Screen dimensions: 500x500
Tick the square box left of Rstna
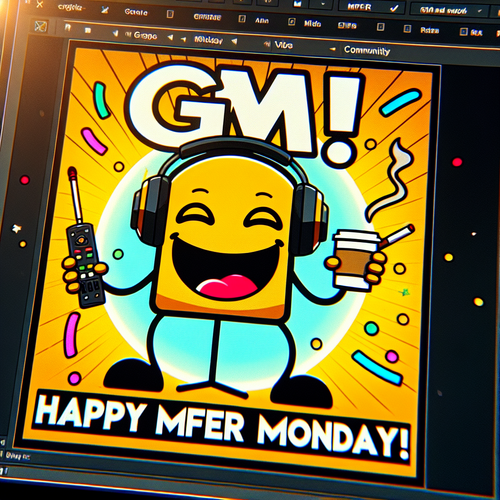click(407, 29)
